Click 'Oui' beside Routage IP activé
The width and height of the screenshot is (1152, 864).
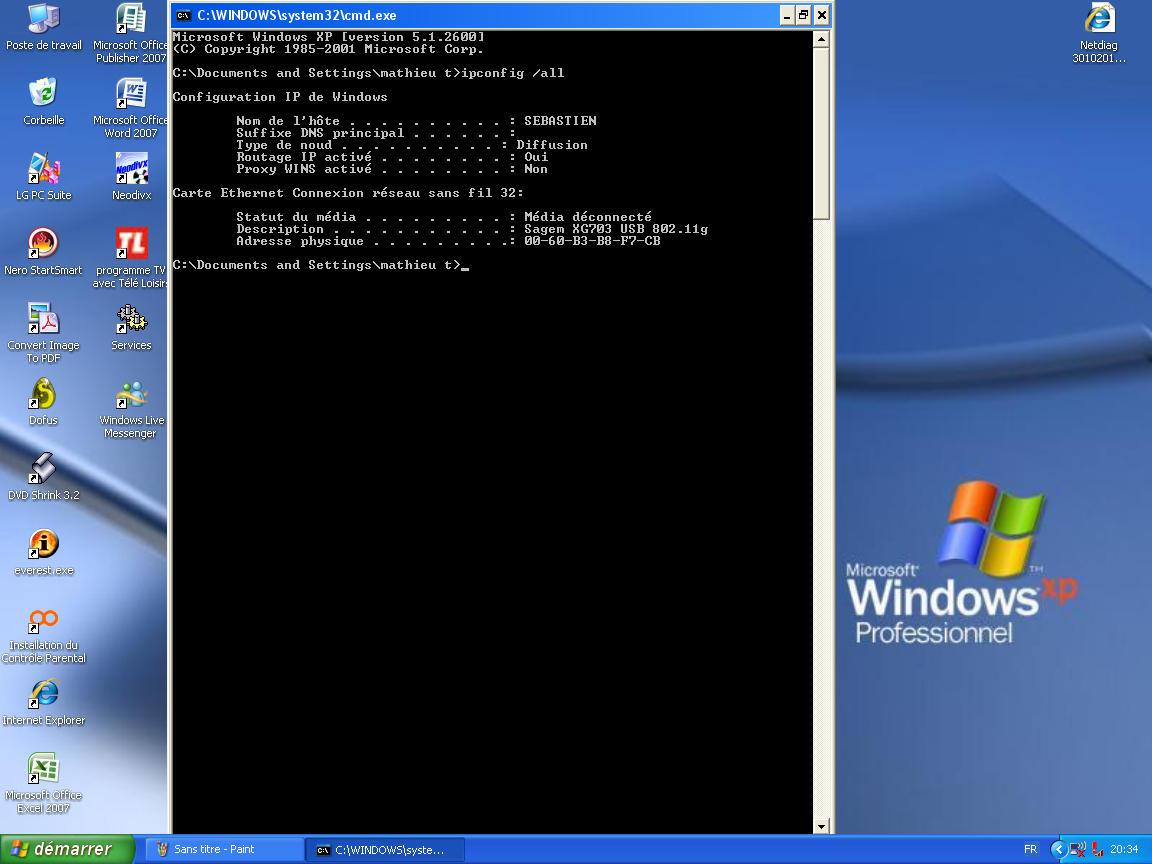(x=536, y=156)
